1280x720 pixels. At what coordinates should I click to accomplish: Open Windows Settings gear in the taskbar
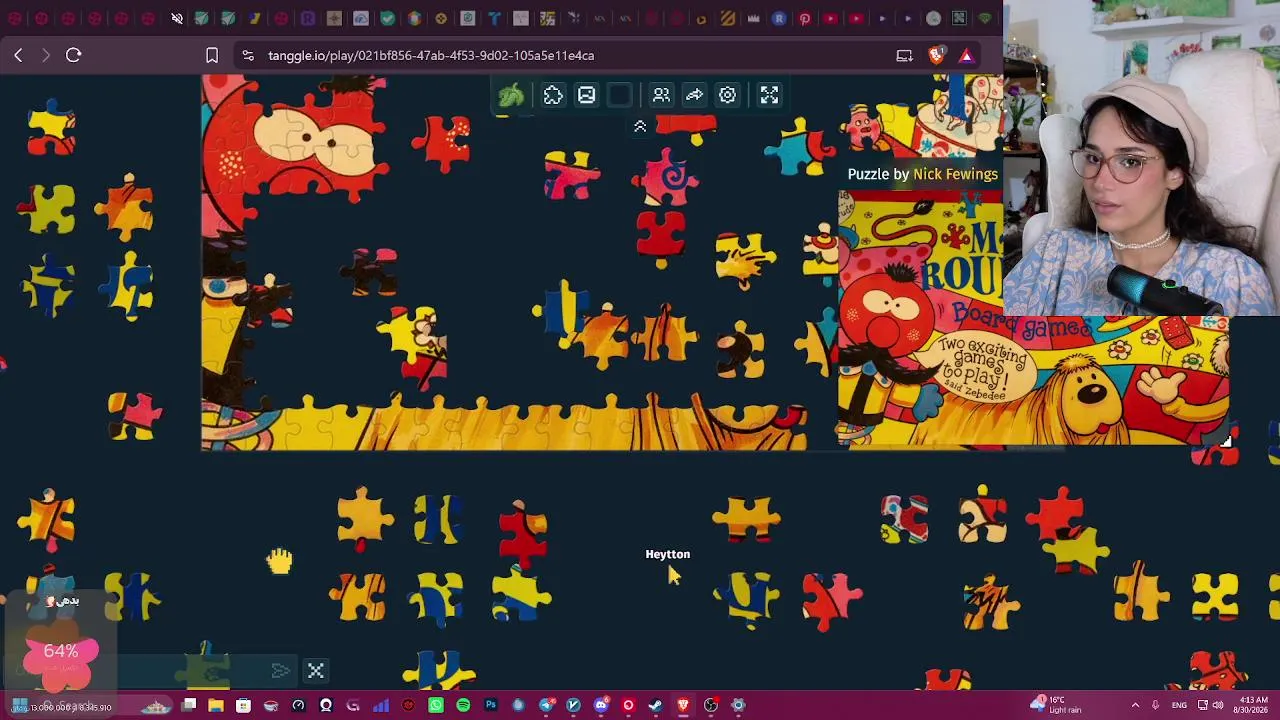738,705
